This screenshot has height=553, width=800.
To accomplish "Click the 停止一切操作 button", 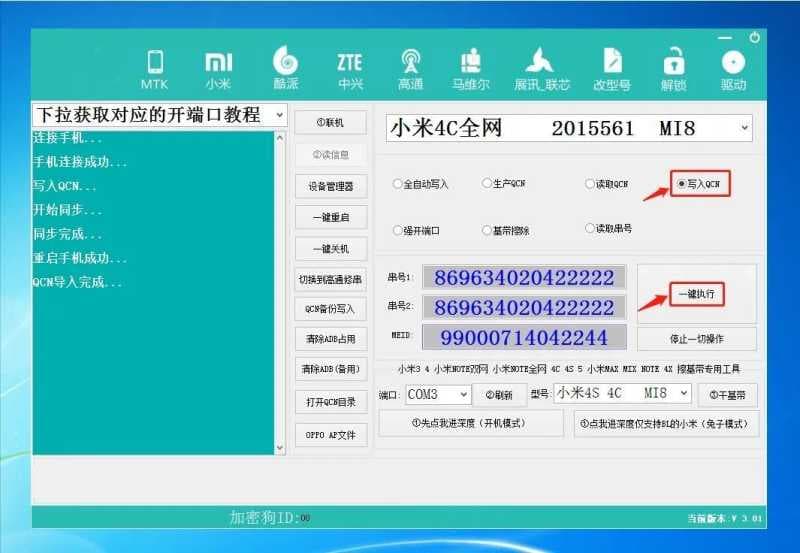I will (696, 339).
